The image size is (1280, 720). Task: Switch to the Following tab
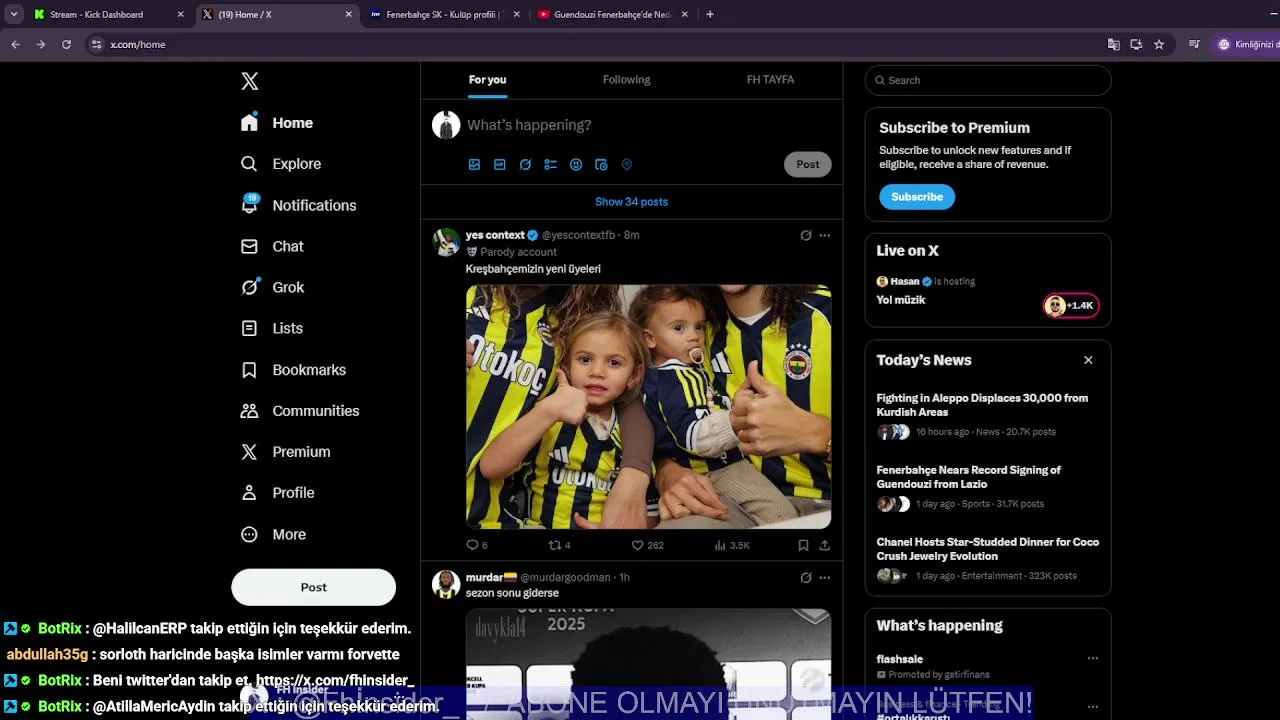(626, 80)
